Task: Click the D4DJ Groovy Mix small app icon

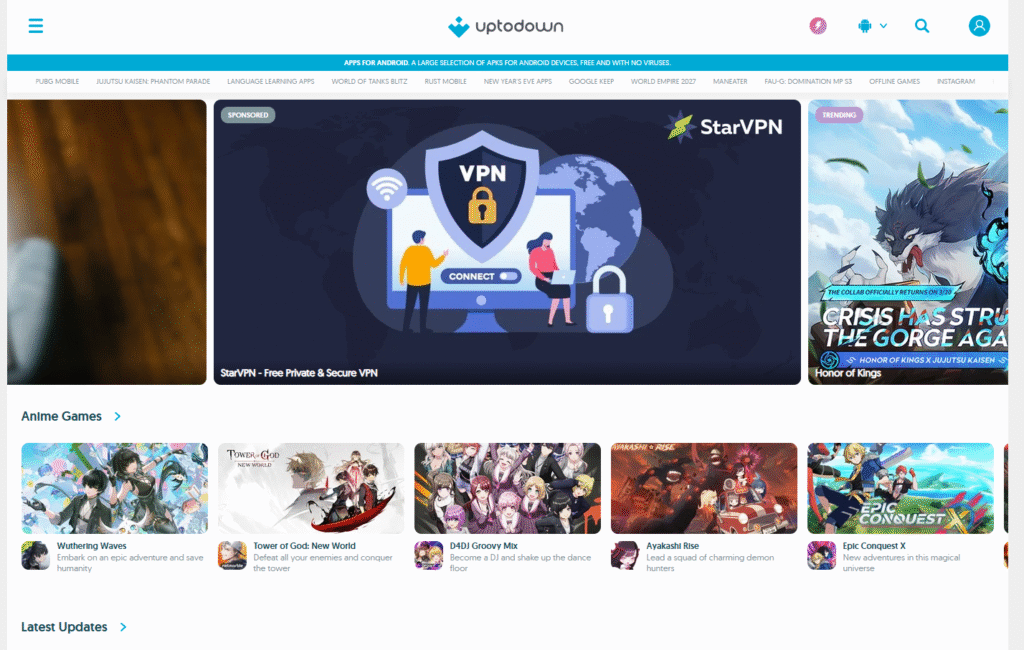Action: 429,555
